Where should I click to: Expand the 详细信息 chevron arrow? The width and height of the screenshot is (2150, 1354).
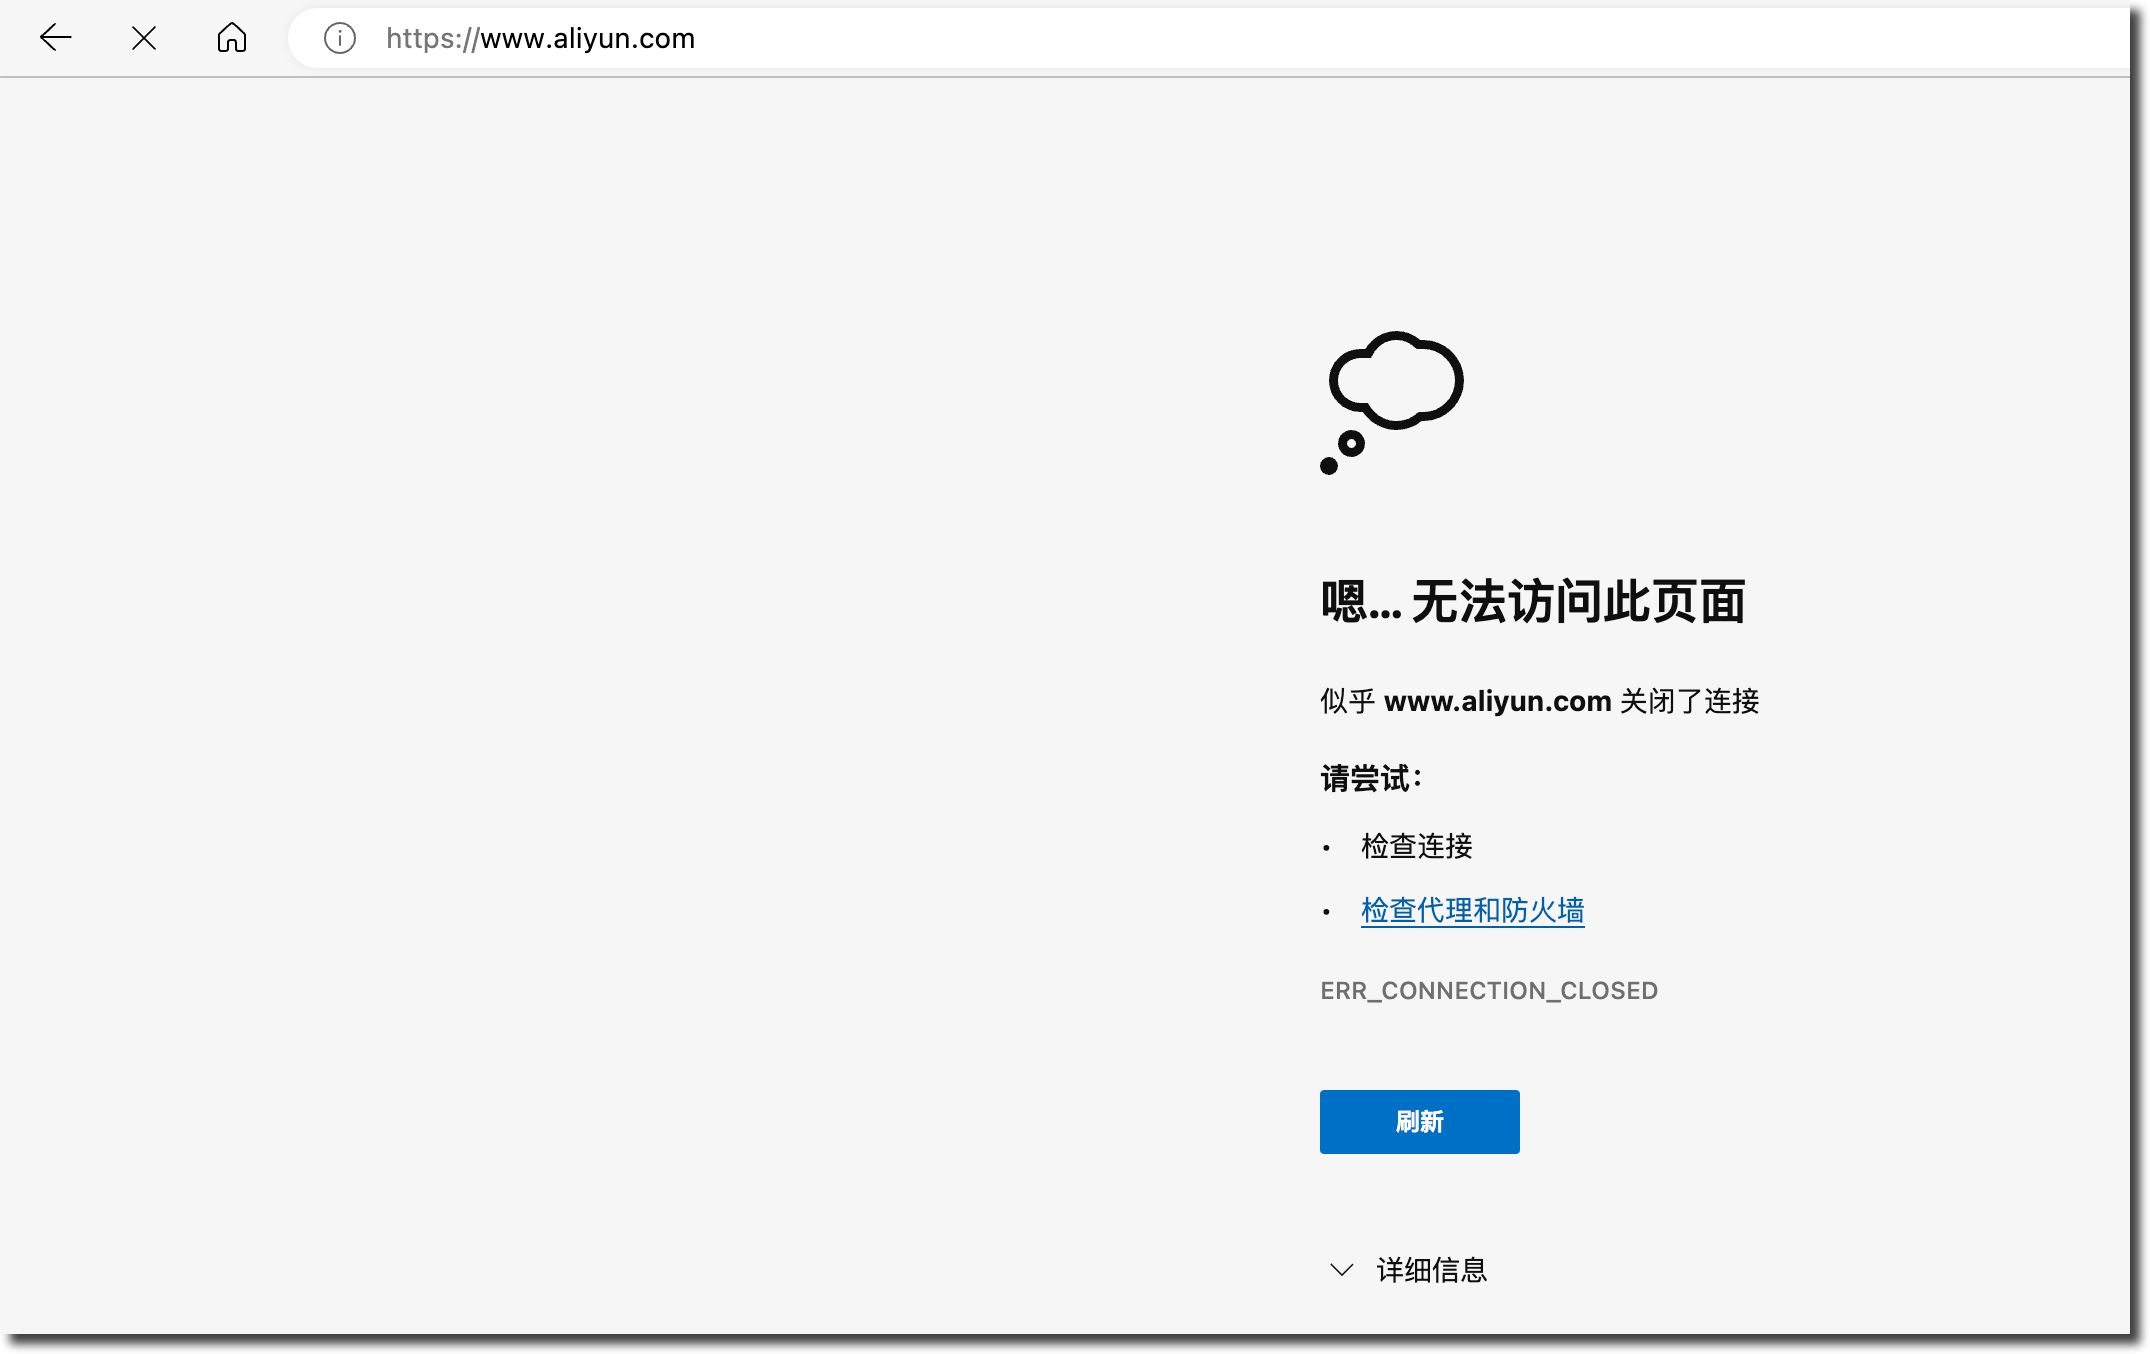pyautogui.click(x=1341, y=1270)
